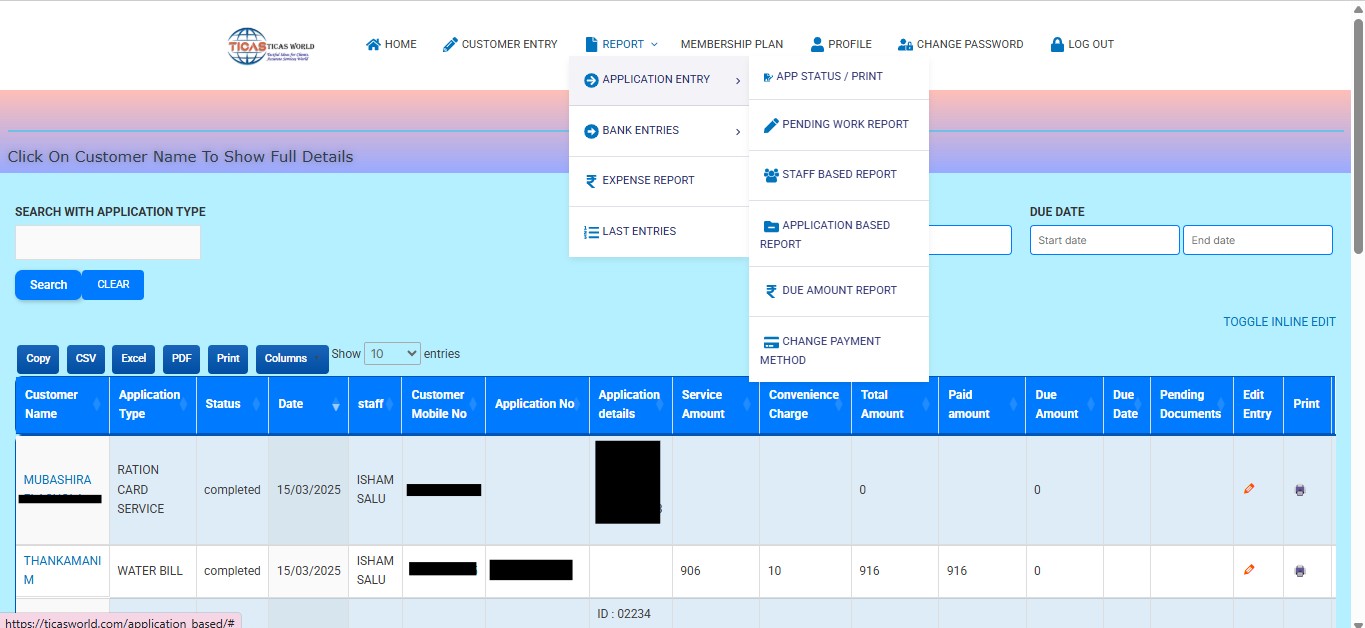
Task: Click the print icon for THANKAMANI M row
Action: pyautogui.click(x=1300, y=571)
